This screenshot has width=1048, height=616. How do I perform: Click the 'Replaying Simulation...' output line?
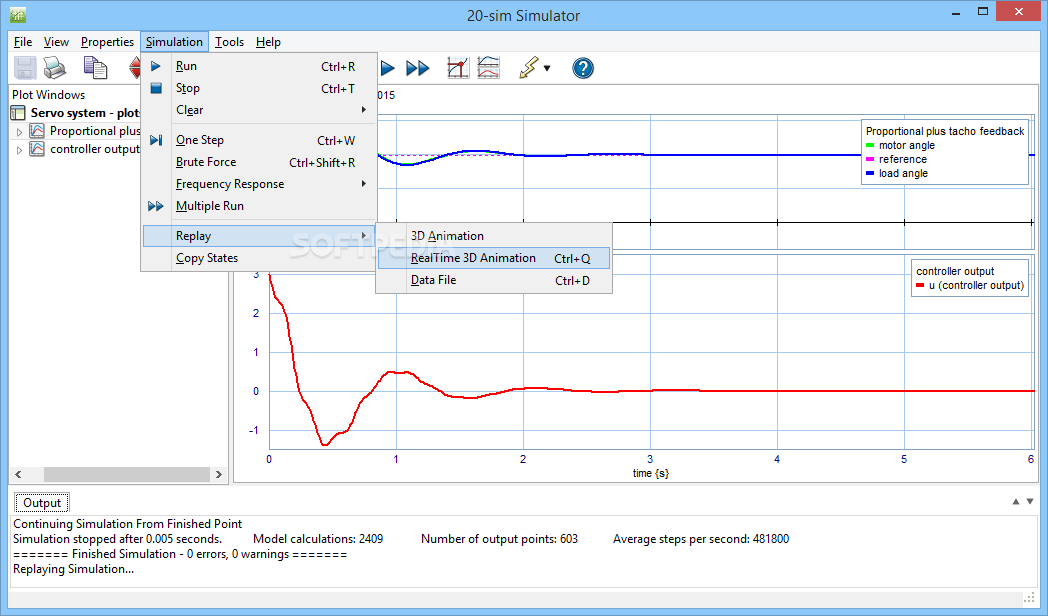click(74, 569)
